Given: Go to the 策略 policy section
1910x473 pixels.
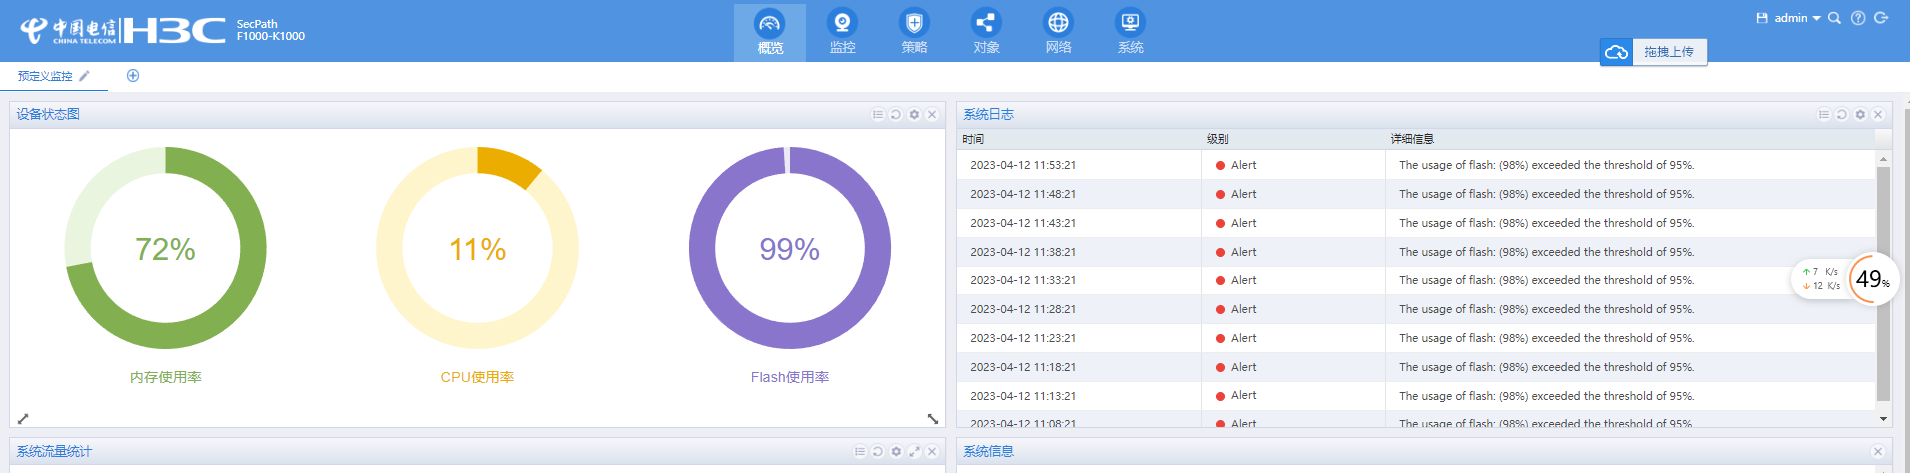Looking at the screenshot, I should click(914, 32).
